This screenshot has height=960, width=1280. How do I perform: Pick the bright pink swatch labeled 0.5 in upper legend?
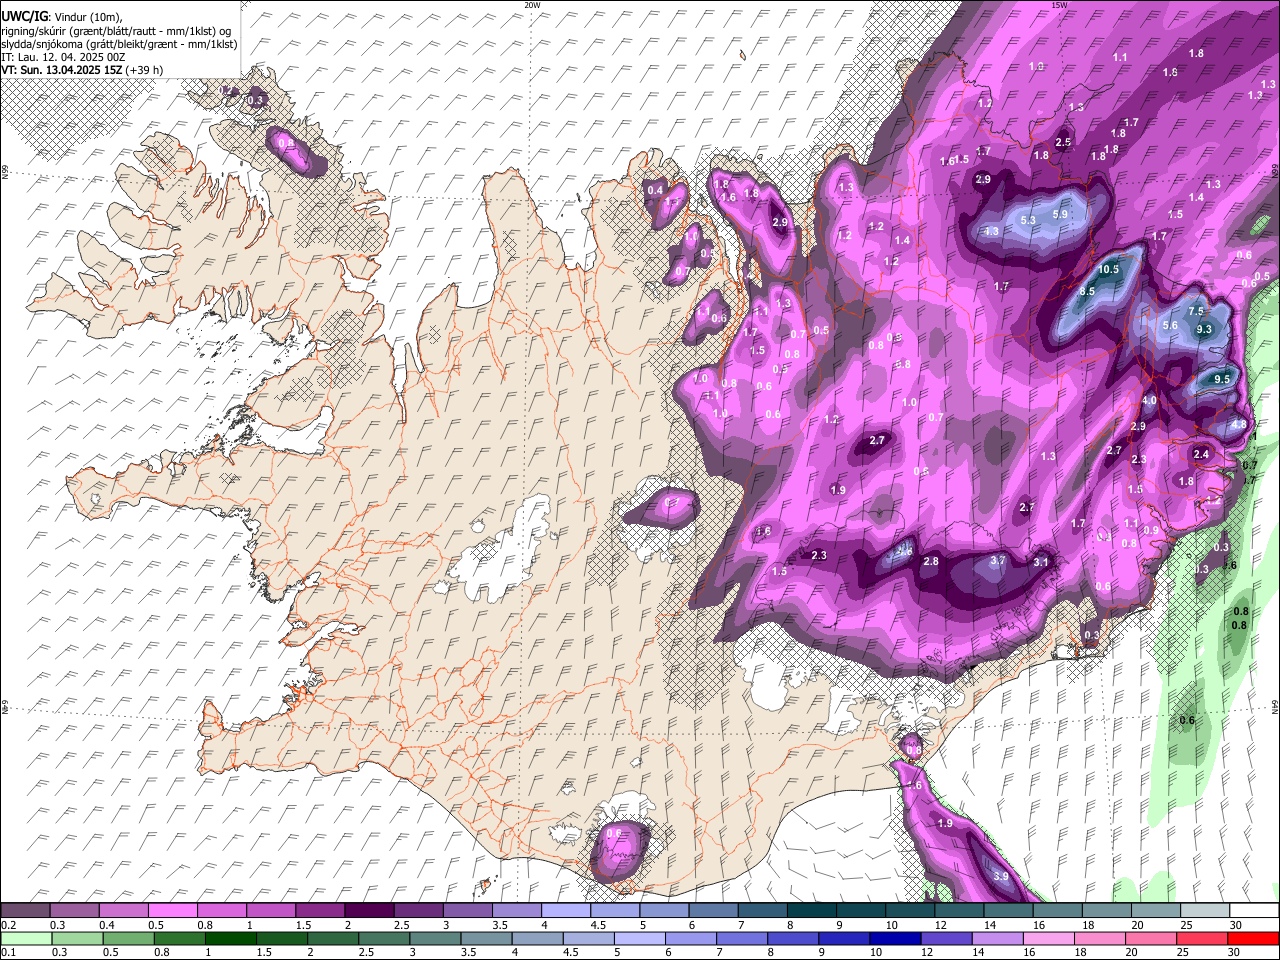171,910
